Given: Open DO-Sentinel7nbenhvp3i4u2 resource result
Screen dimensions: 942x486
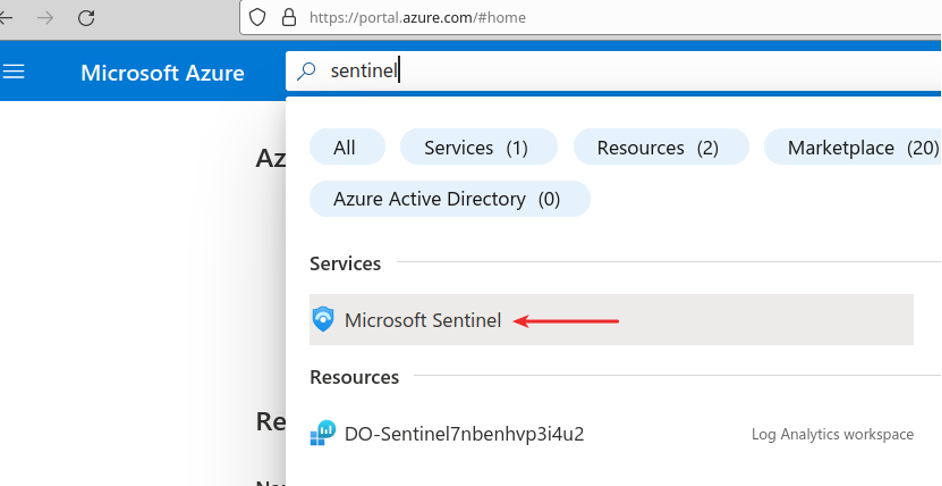Looking at the screenshot, I should point(464,434).
